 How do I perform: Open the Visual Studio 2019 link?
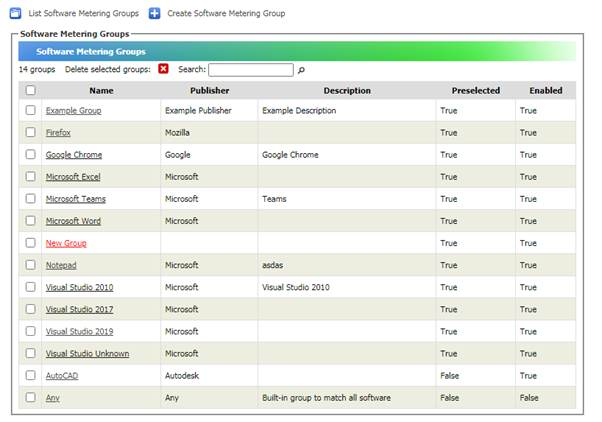[79, 331]
